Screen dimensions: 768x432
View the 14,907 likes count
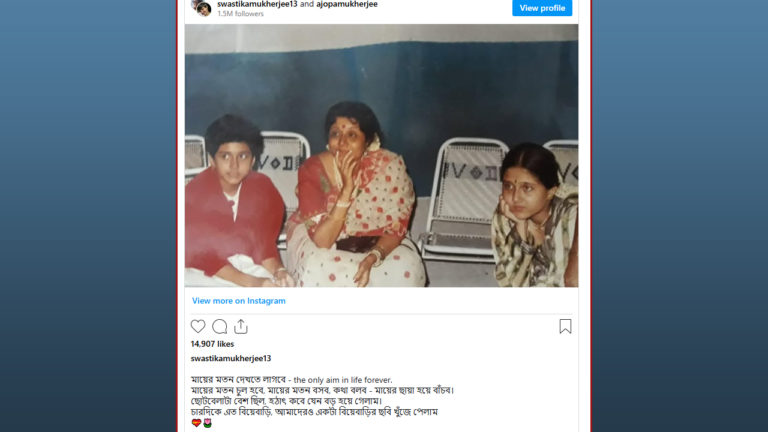point(212,344)
